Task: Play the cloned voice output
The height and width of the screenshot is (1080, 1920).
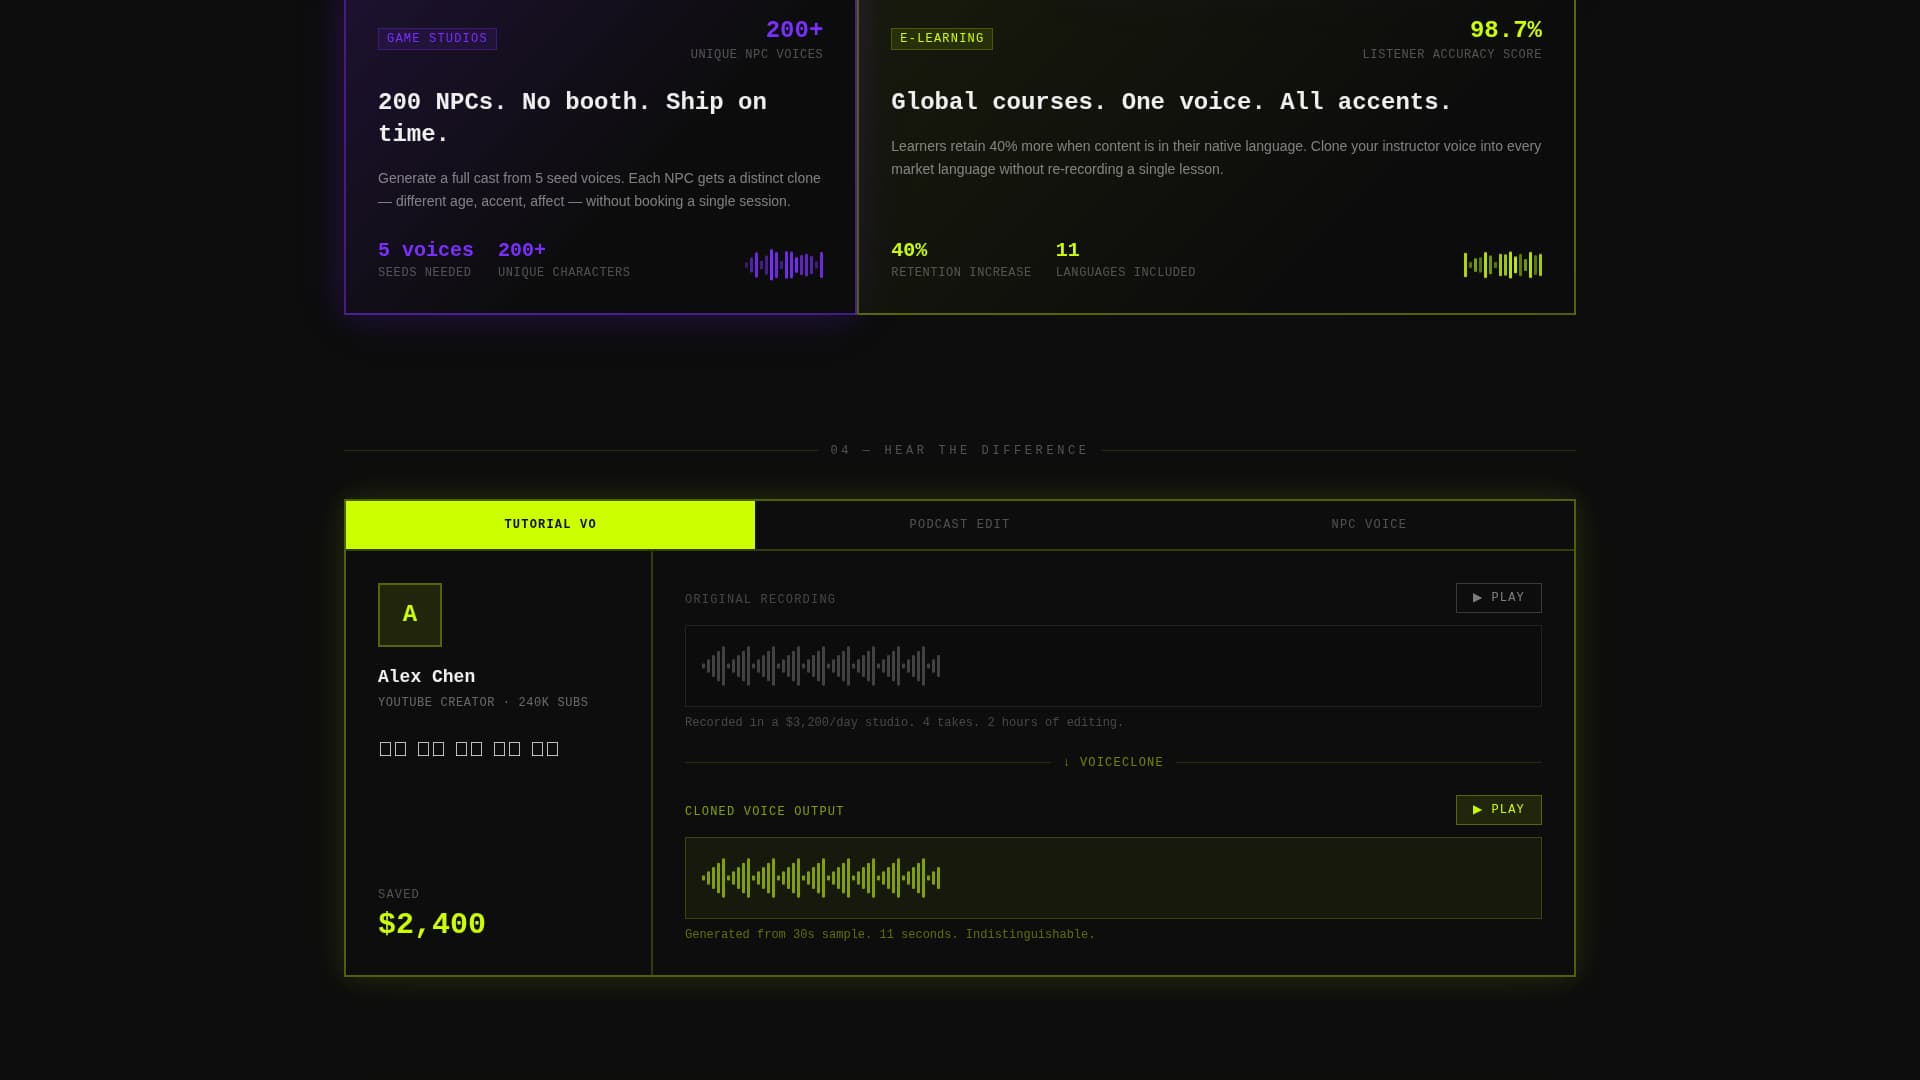Action: click(1498, 810)
